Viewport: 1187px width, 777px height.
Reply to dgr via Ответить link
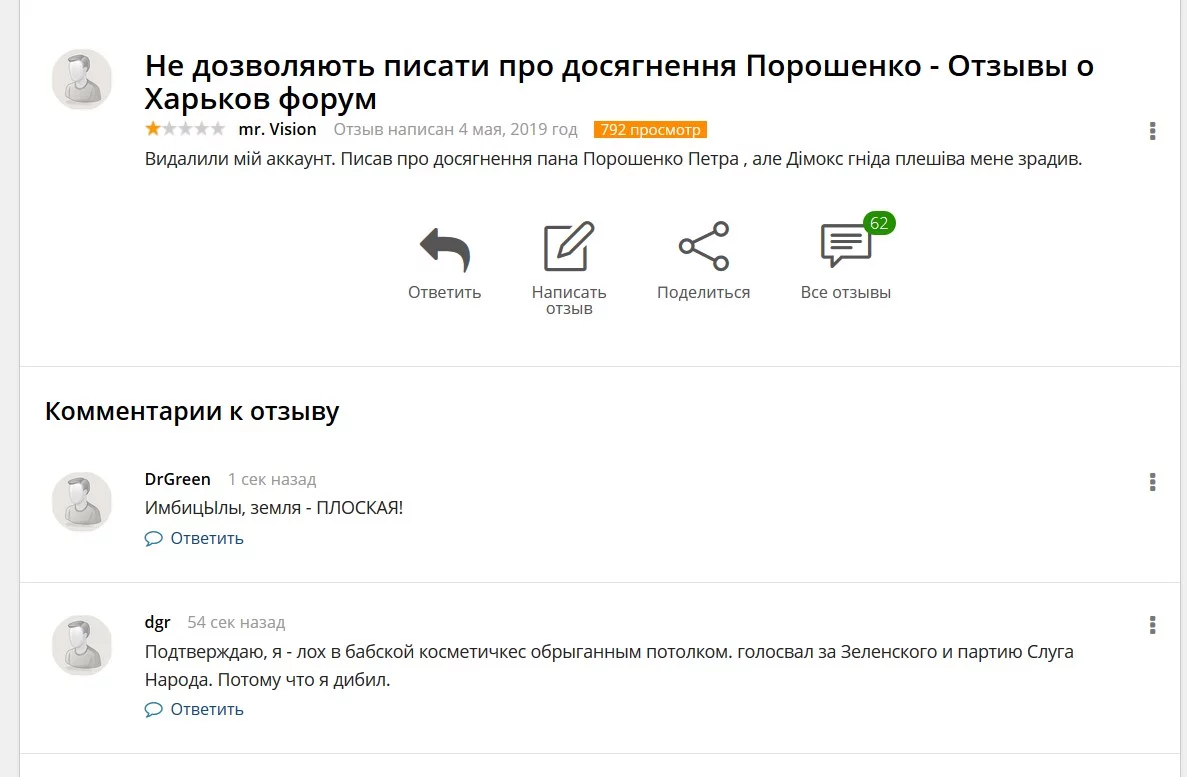coord(205,709)
